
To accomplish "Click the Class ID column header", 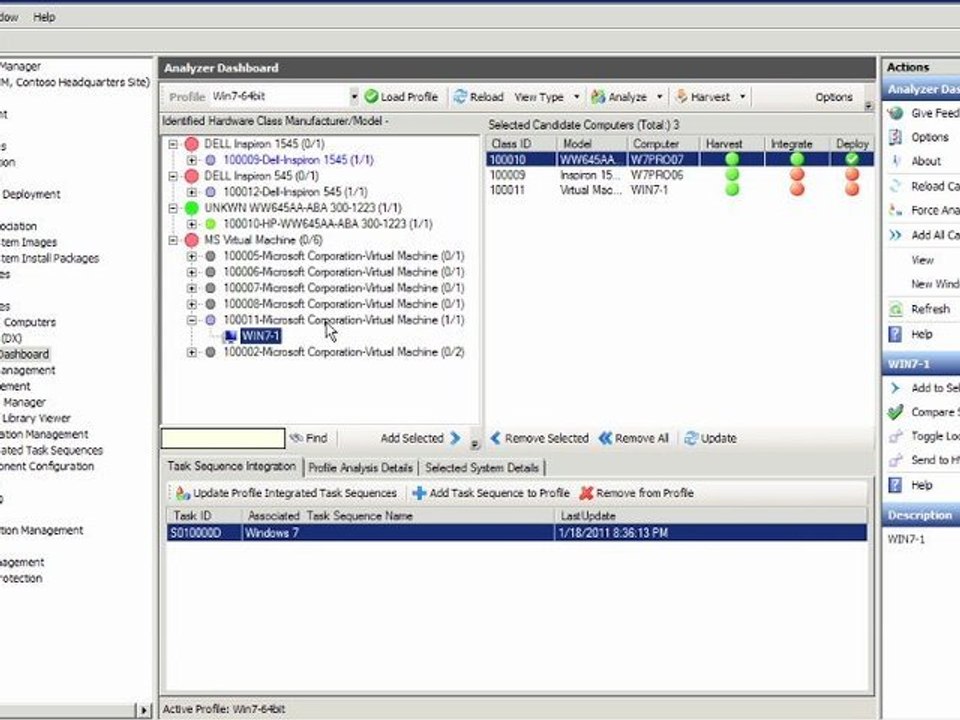I will coord(520,144).
